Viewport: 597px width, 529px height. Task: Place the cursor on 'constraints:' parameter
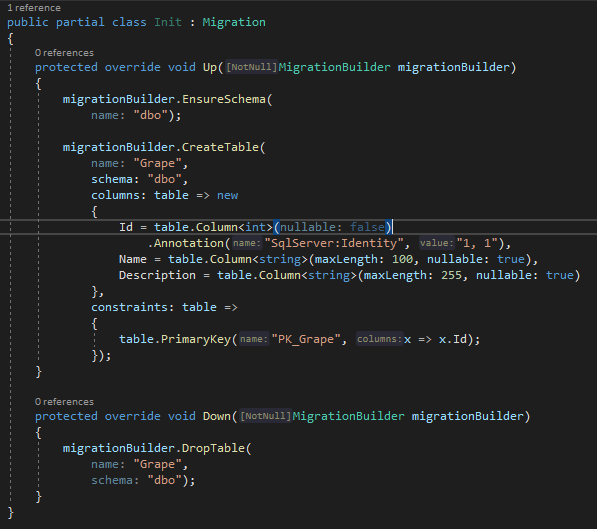tap(132, 307)
